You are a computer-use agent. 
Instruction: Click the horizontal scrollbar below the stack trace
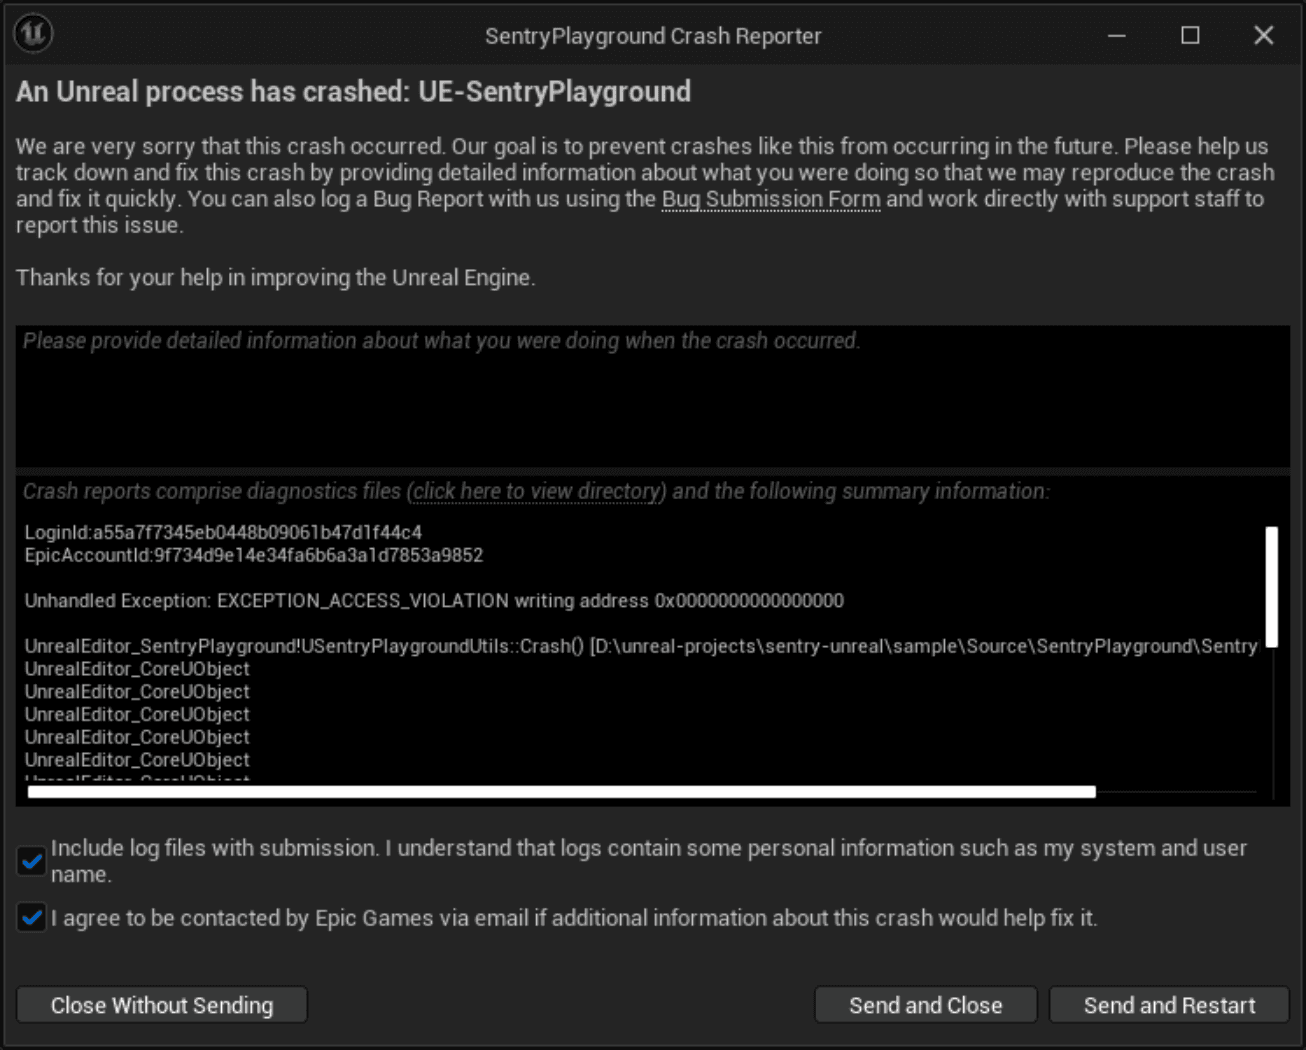(x=560, y=791)
